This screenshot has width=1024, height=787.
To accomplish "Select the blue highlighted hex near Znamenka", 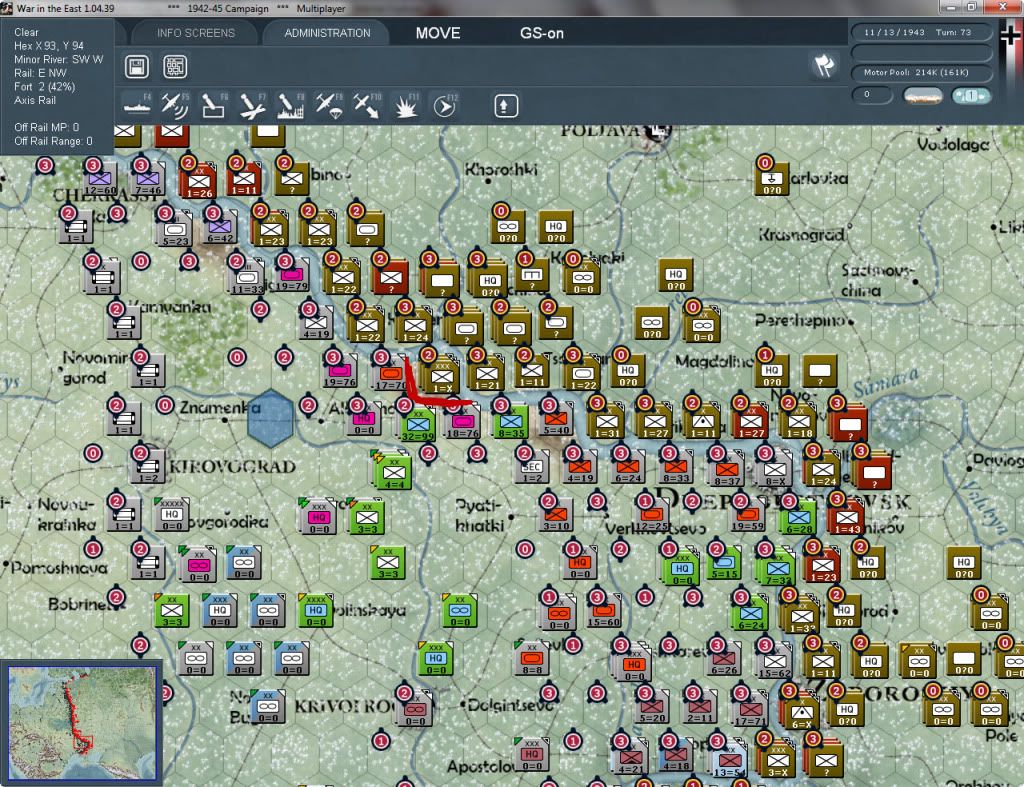I will (270, 419).
